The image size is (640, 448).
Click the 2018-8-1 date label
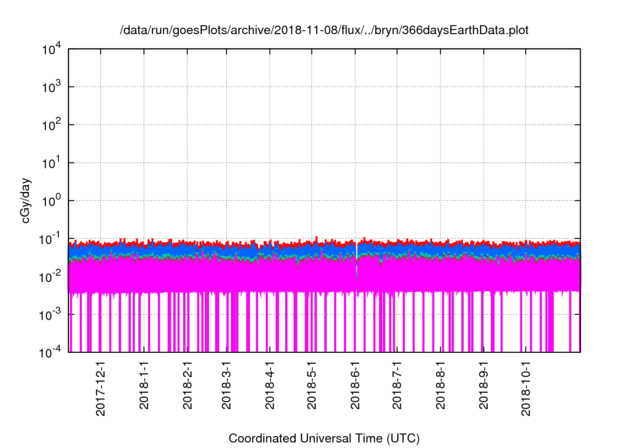pos(440,385)
